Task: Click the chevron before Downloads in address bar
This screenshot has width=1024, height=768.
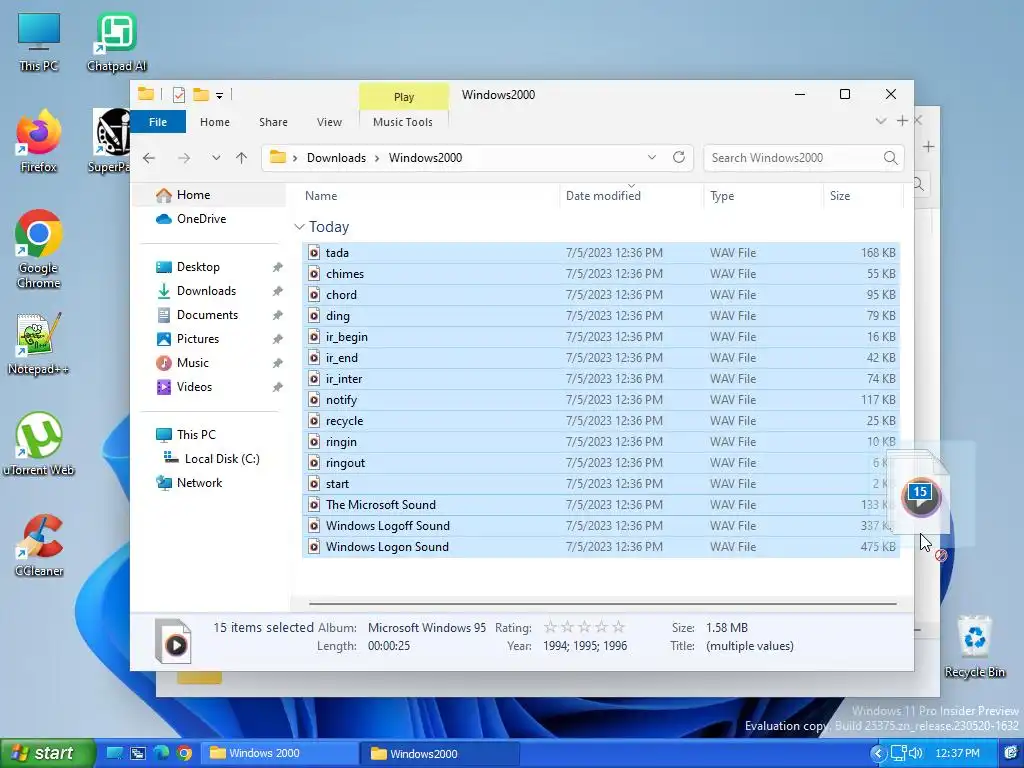Action: pyautogui.click(x=295, y=158)
